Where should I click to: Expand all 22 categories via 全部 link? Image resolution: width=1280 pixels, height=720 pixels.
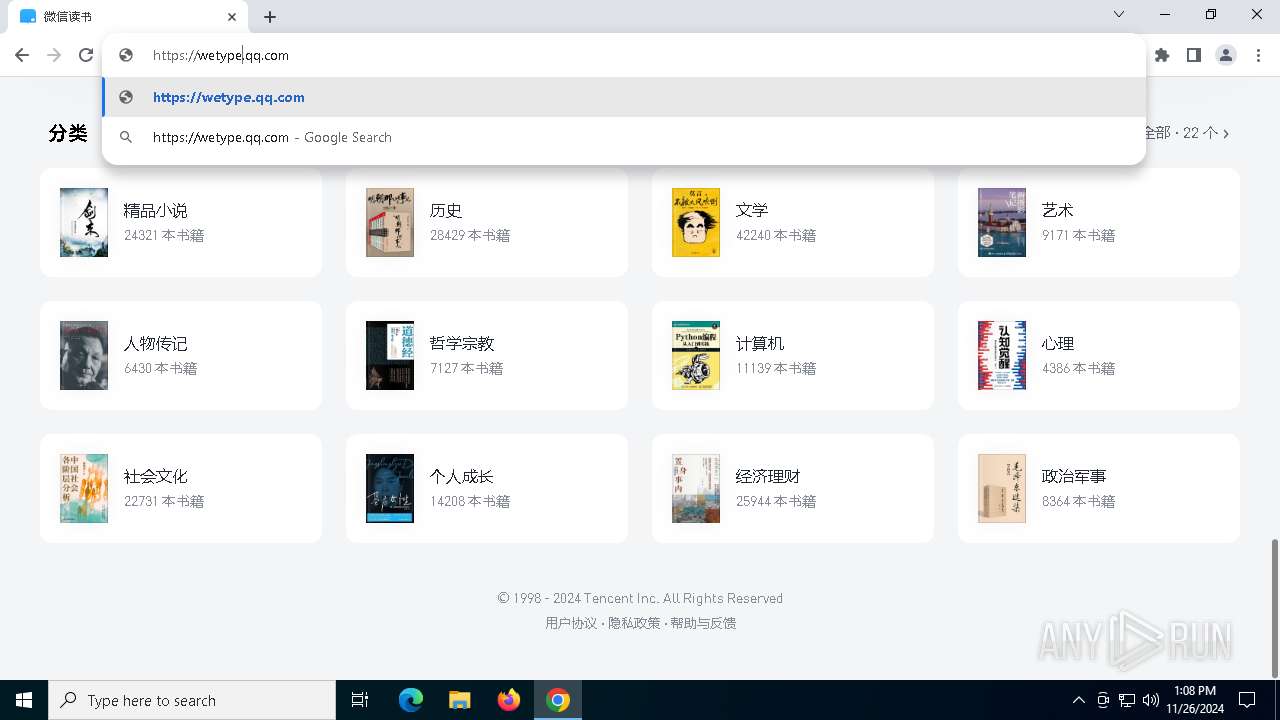coord(1186,133)
